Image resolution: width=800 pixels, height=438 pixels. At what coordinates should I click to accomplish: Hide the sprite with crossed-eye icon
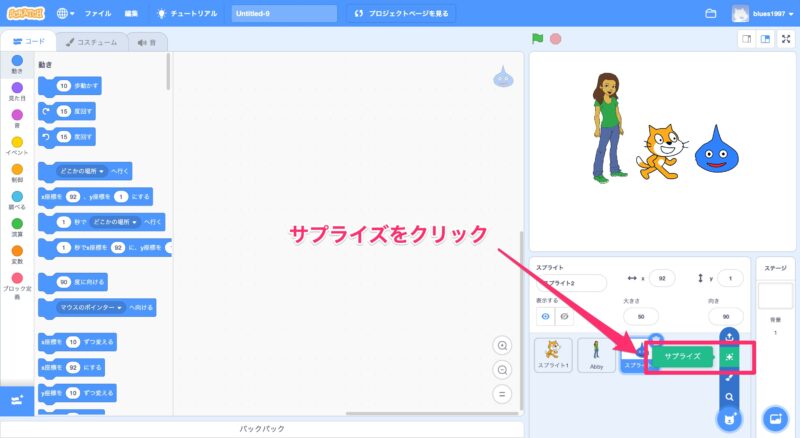pos(566,315)
